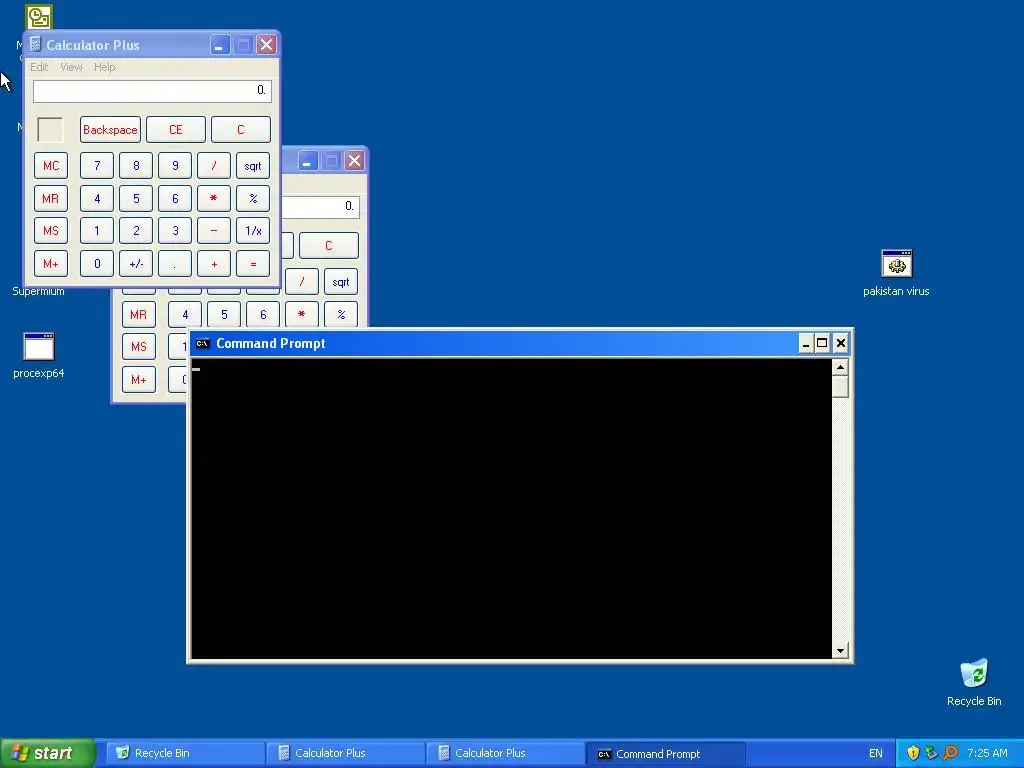Click MS in the front calculator
The image size is (1024, 768).
pos(51,231)
